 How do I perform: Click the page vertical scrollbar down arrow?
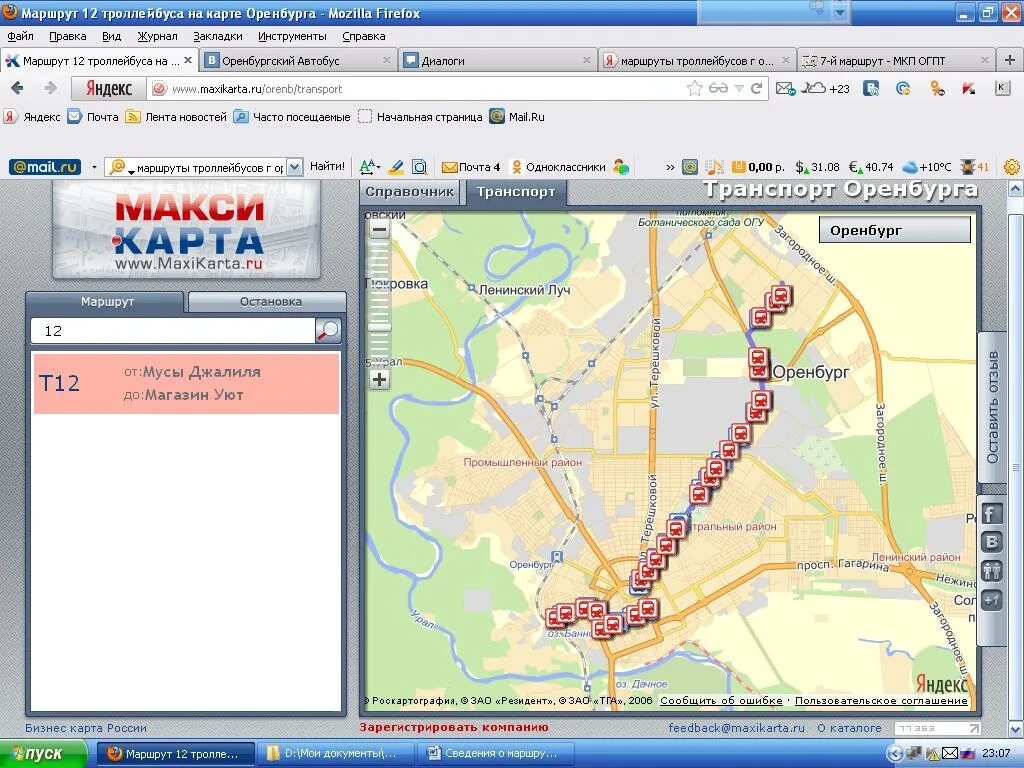coord(1016,729)
